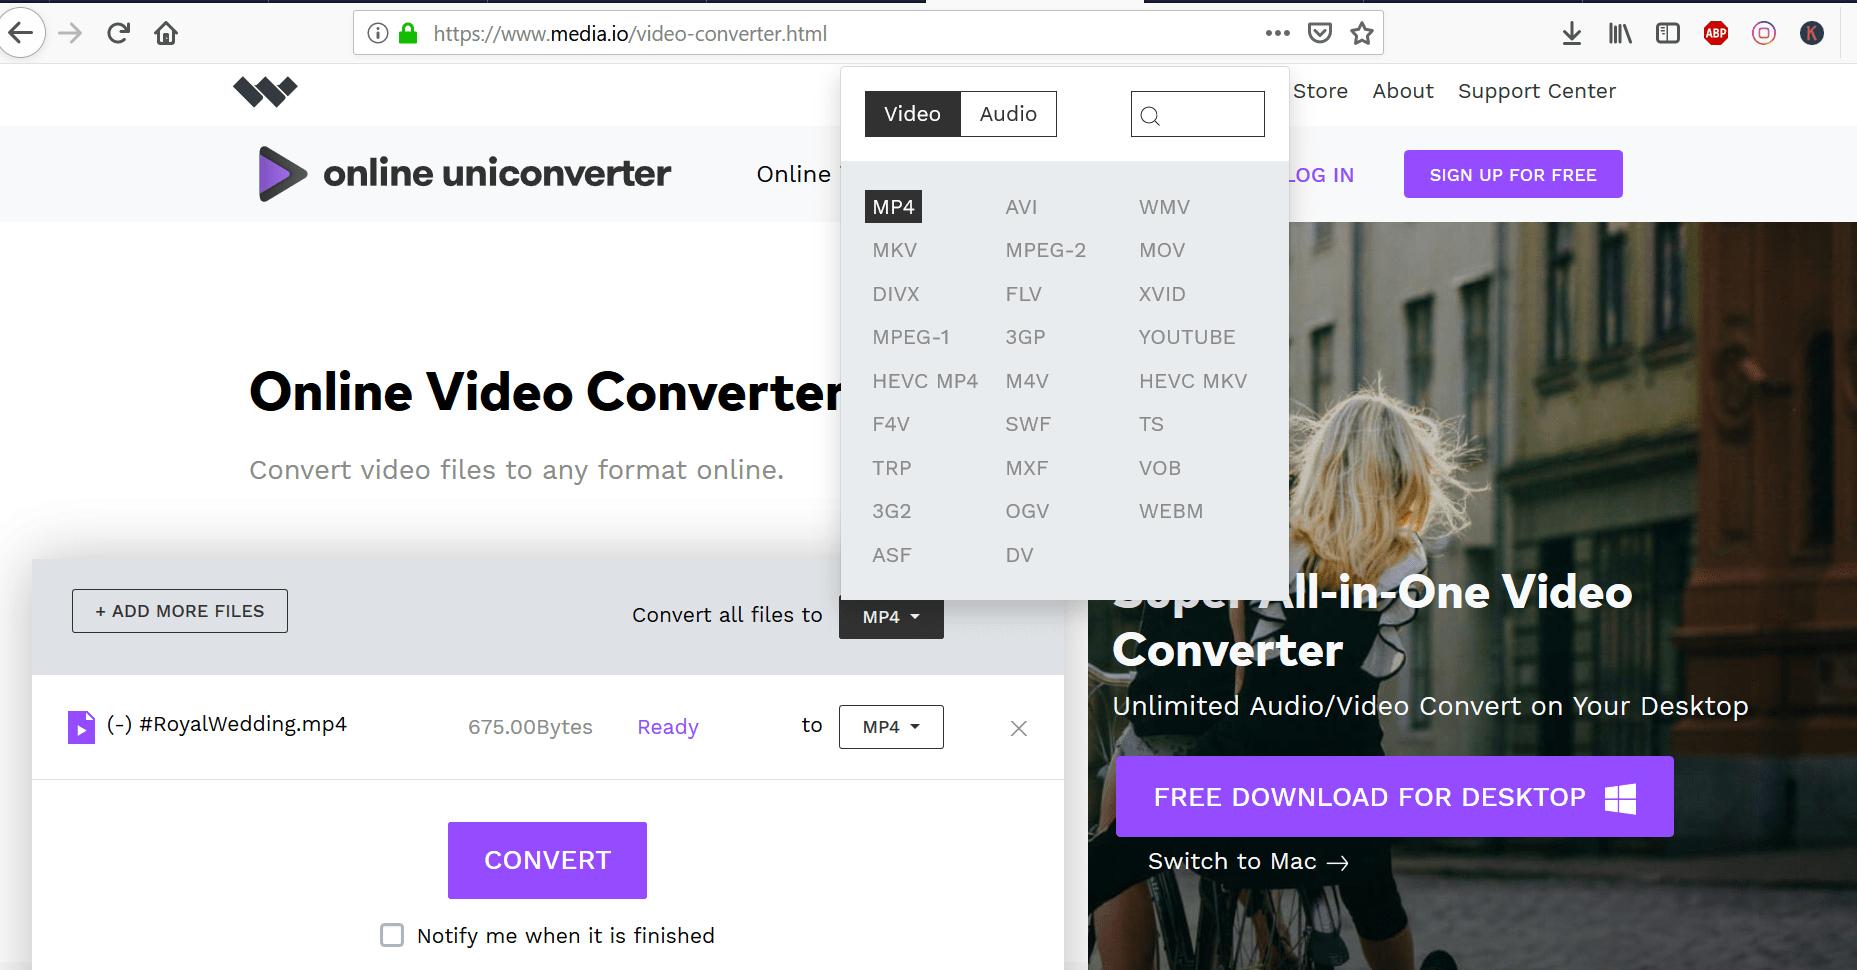Click the play thumbnail next to RoyalWedding.mp4
1857x970 pixels.
81,727
